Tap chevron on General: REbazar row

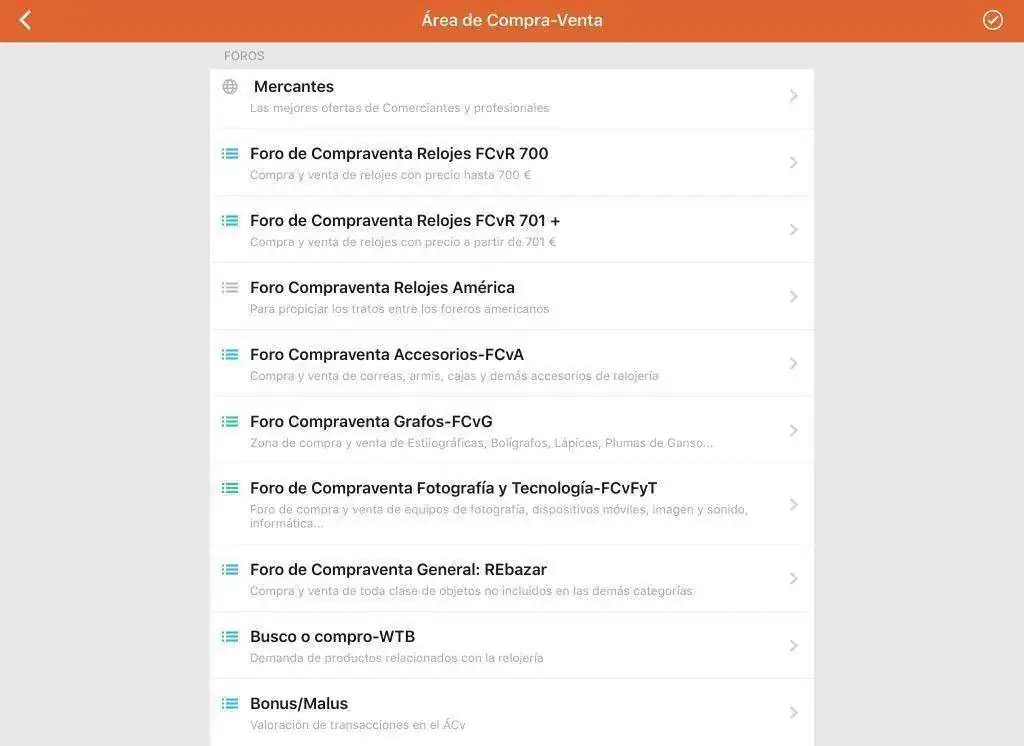point(793,579)
